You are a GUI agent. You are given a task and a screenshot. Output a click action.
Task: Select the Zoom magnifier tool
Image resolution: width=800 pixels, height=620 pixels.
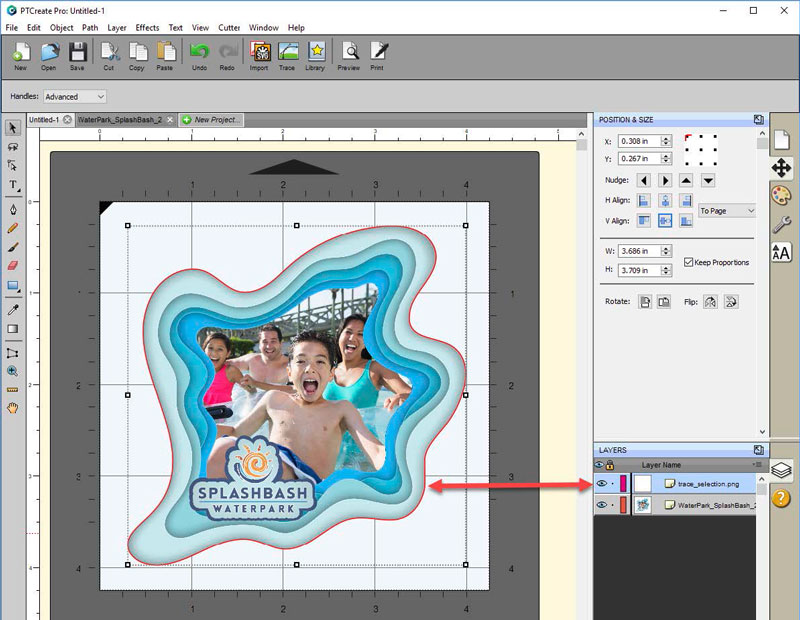click(13, 371)
